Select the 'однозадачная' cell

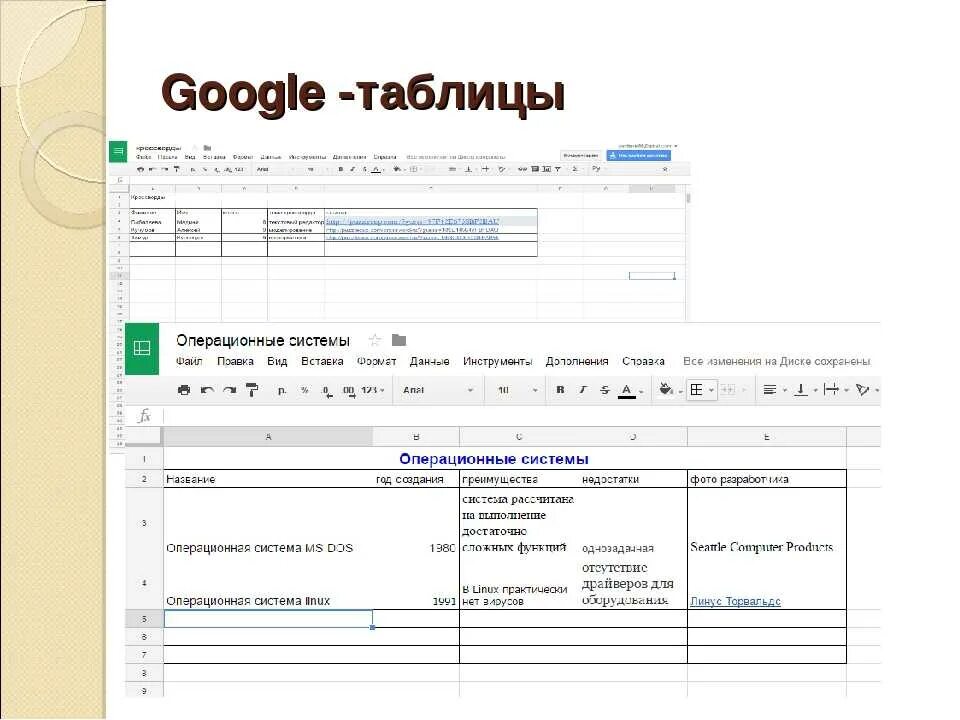pyautogui.click(x=633, y=523)
